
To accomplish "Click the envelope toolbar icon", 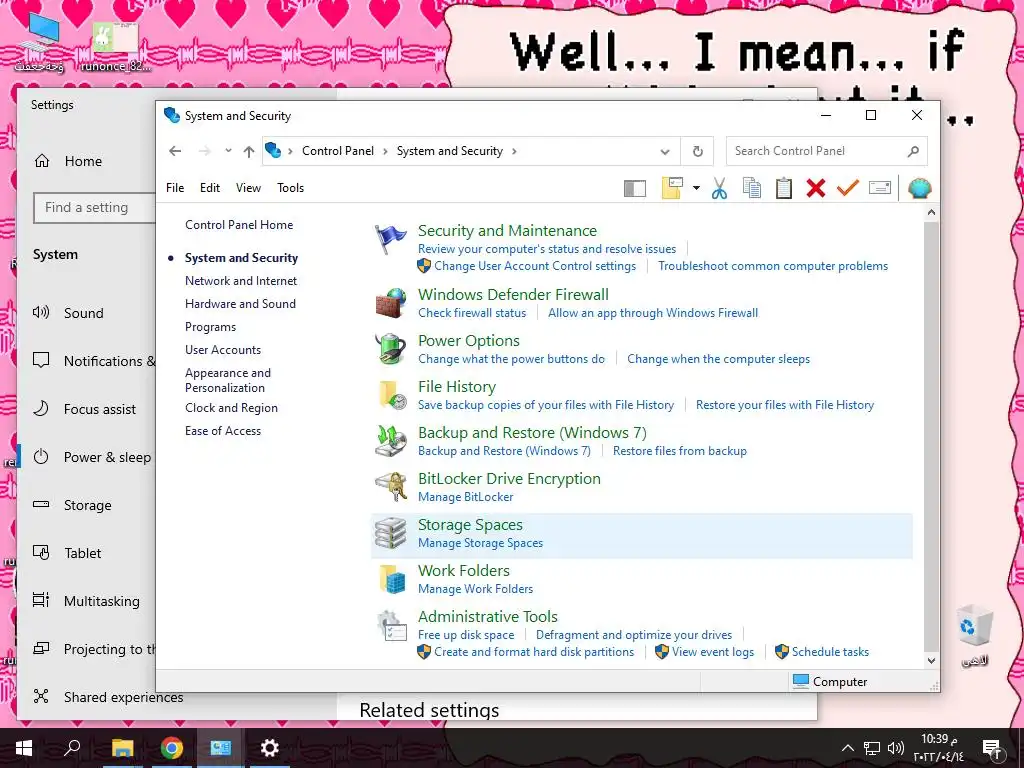I will point(880,188).
